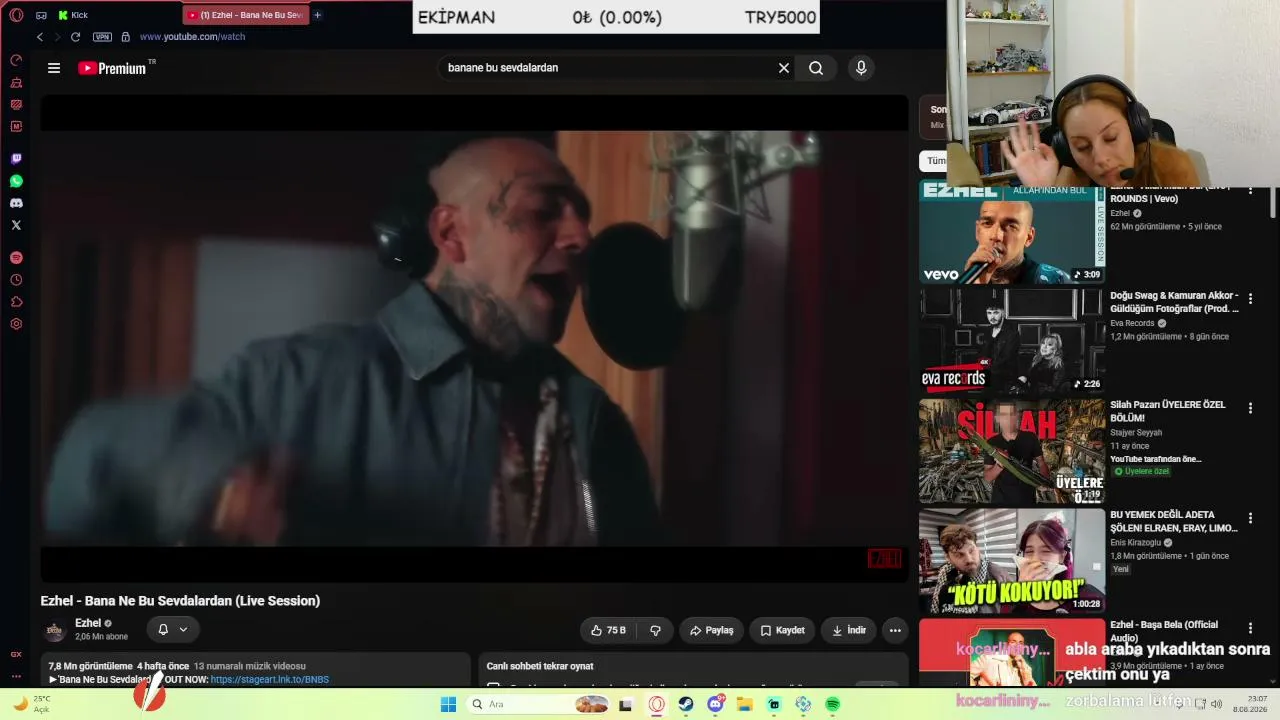Share the video via Paylaş

tap(712, 630)
